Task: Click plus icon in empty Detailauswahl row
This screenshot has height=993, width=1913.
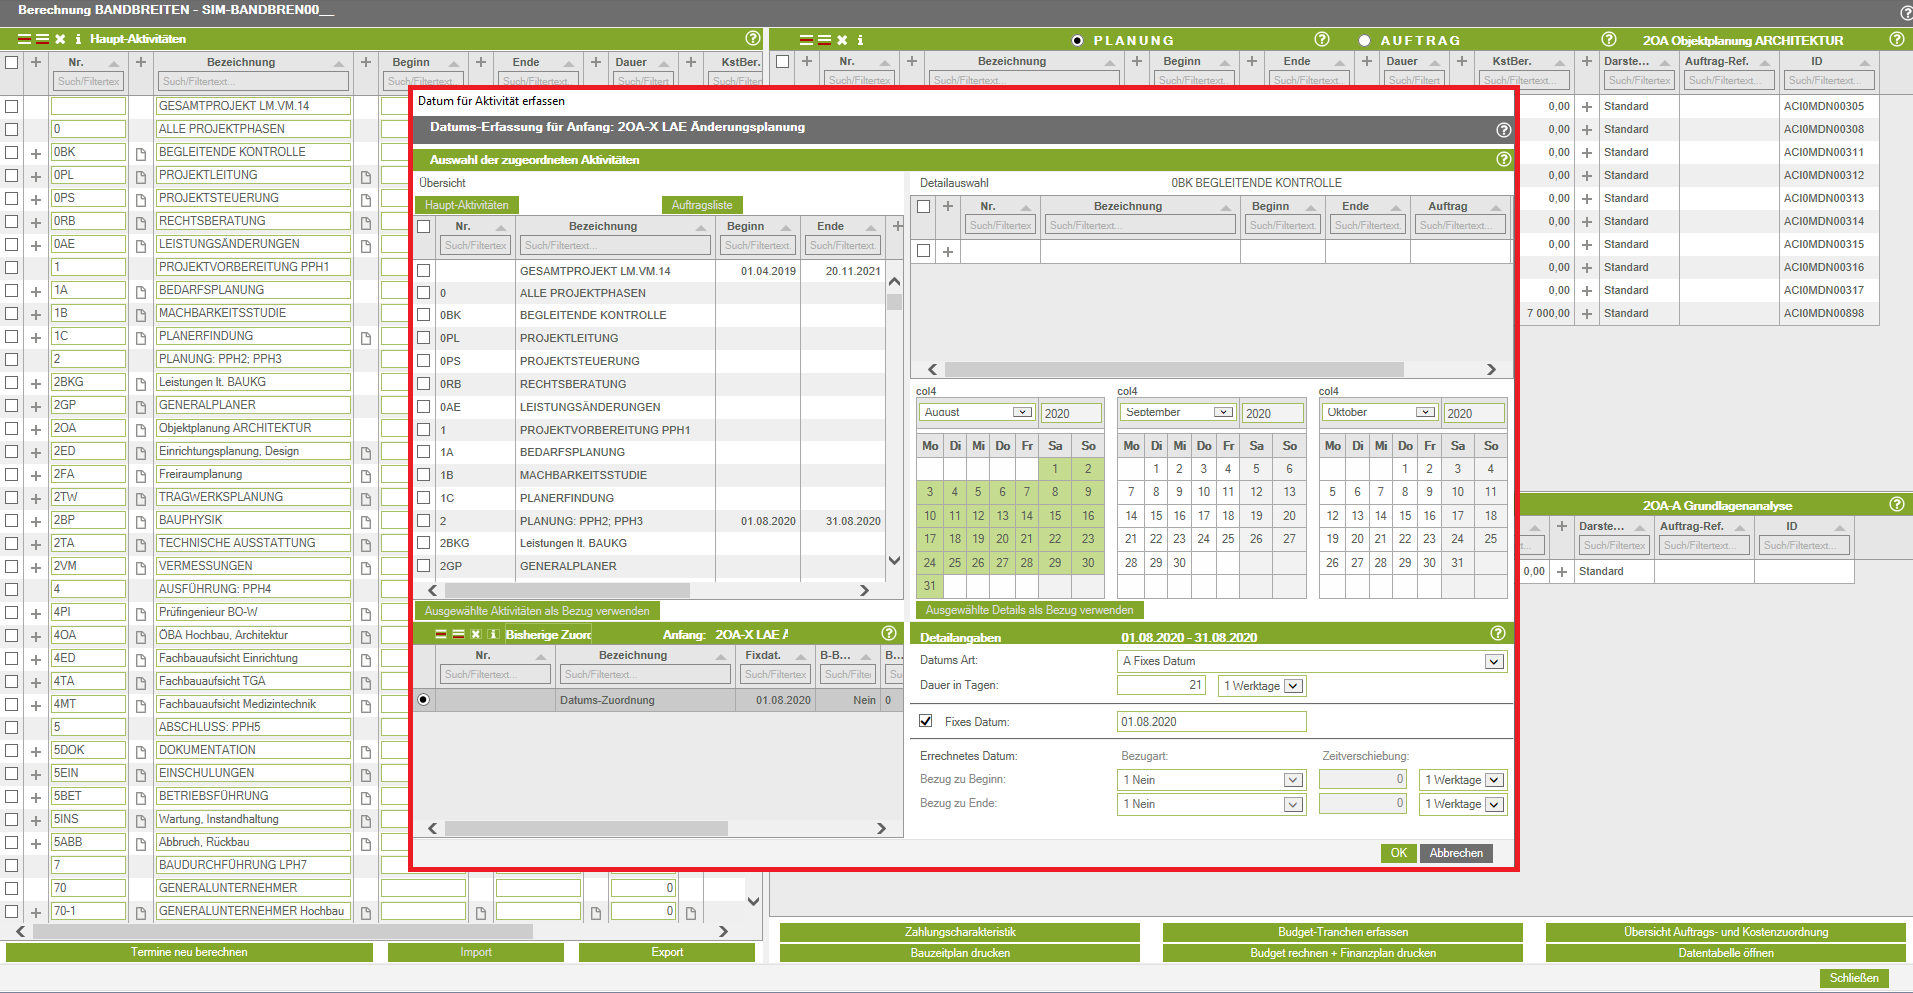Action: [948, 251]
